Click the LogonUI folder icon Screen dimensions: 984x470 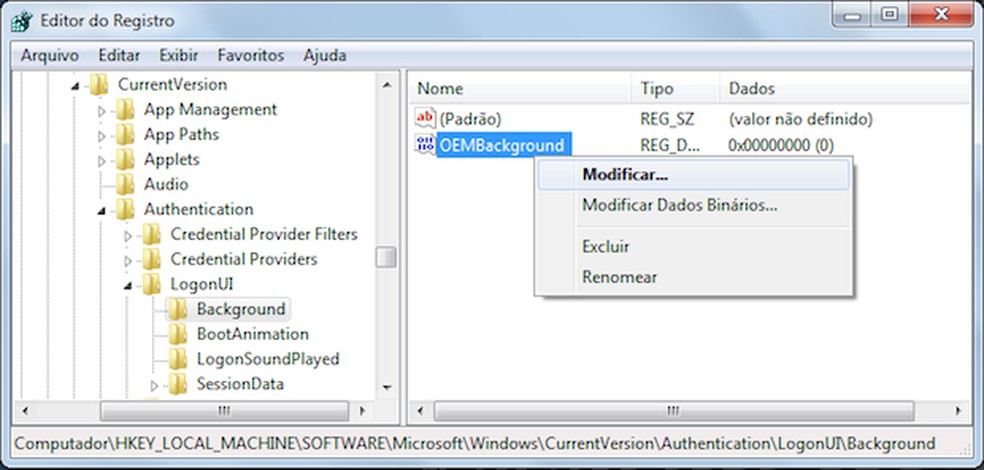tap(151, 284)
